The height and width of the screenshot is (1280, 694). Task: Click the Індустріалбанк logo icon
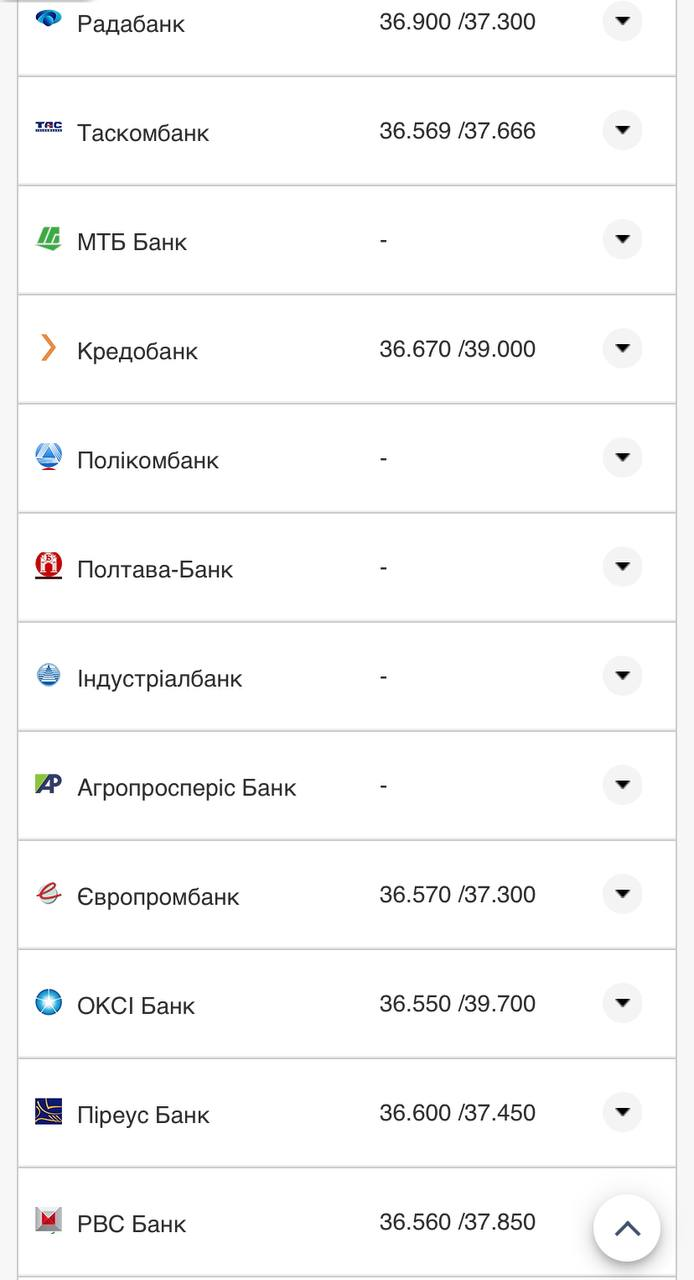coord(48,675)
